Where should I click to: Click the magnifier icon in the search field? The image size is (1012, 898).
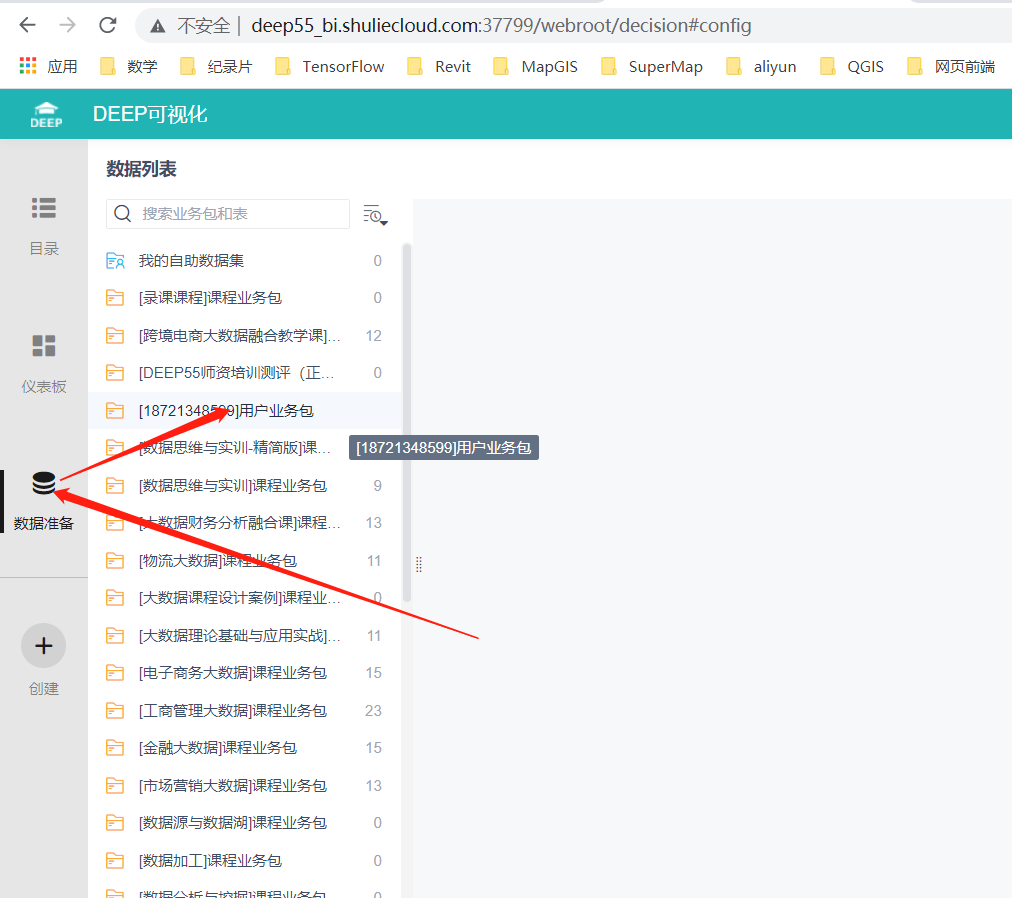click(x=122, y=213)
